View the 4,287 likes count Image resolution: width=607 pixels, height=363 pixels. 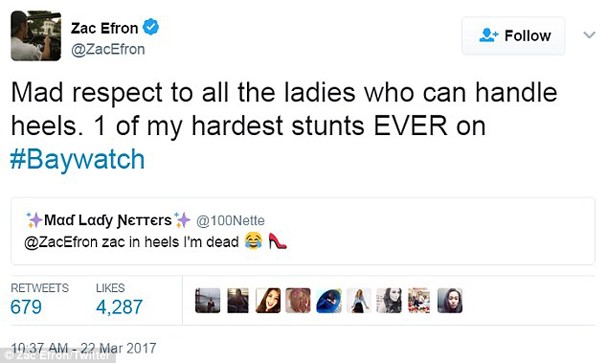(x=119, y=307)
